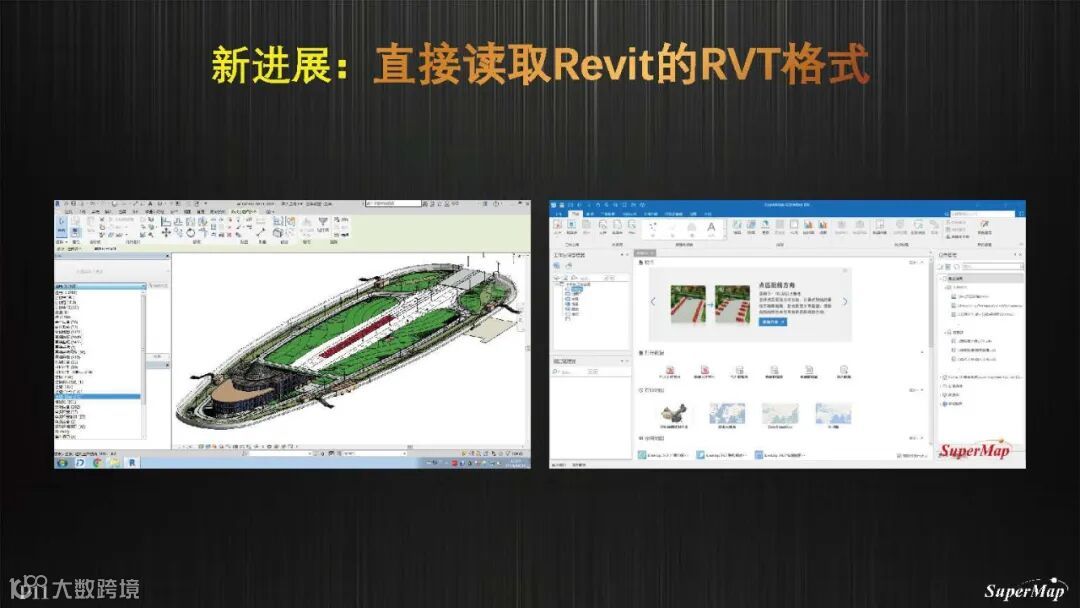The image size is (1080, 608).
Task: Select the Move four-arrow tool in Revit
Action: tap(166, 233)
